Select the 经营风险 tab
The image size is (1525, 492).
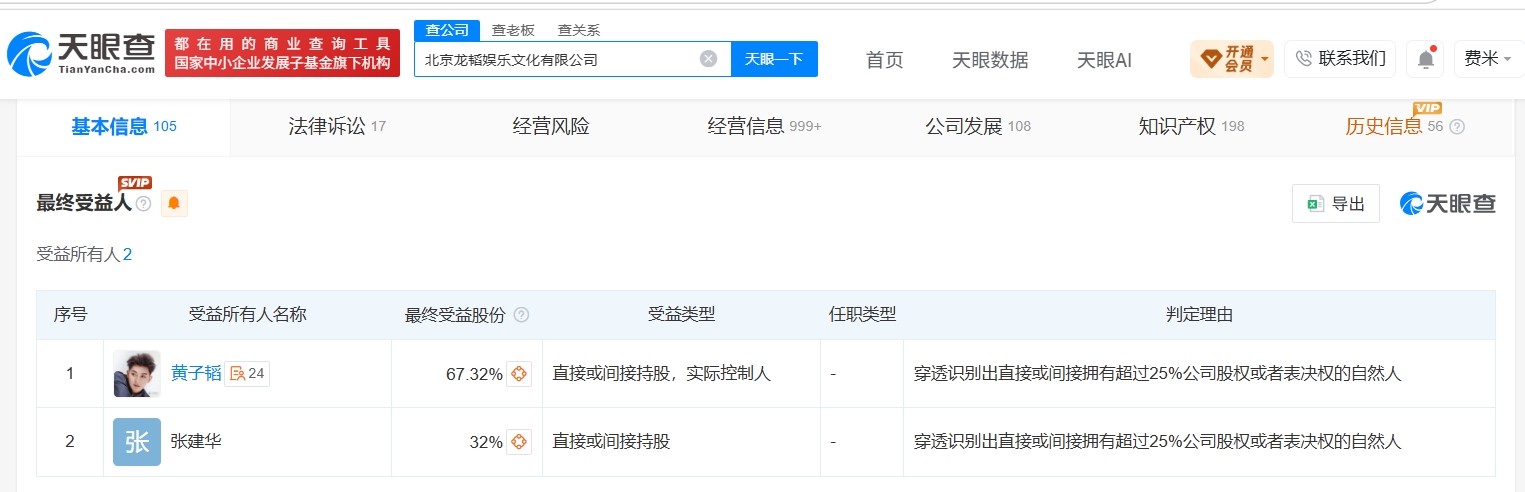551,127
